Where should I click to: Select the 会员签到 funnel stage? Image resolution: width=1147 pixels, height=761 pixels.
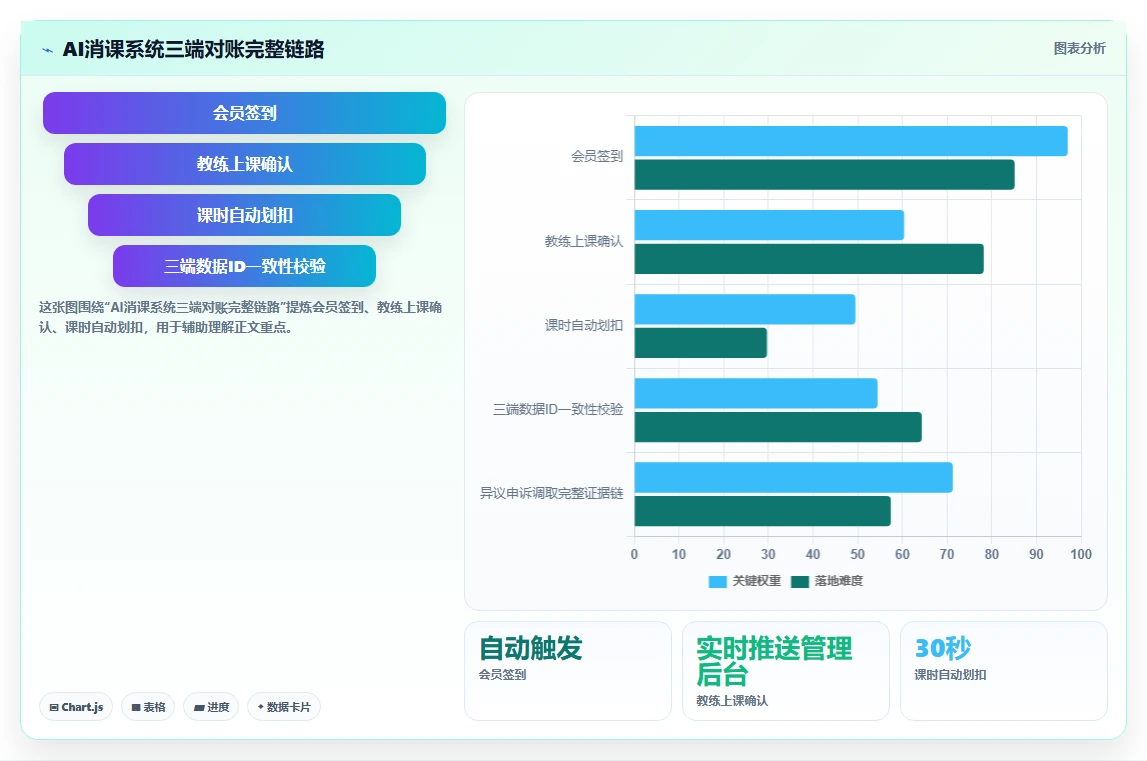244,113
